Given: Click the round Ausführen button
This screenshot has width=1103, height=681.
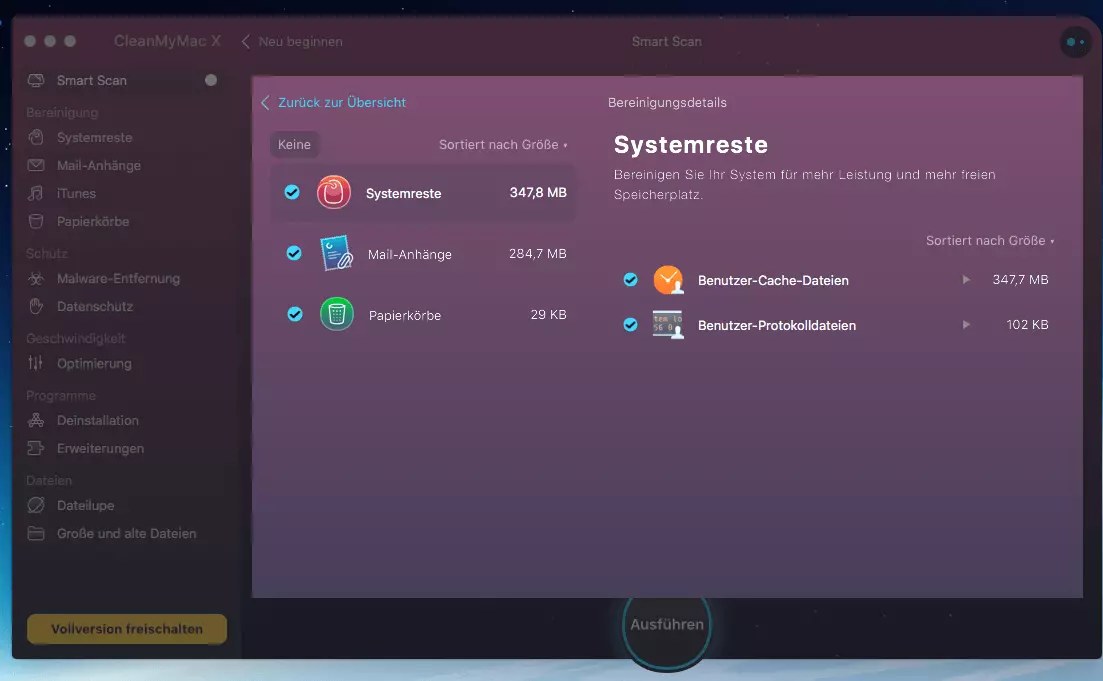Looking at the screenshot, I should point(666,624).
